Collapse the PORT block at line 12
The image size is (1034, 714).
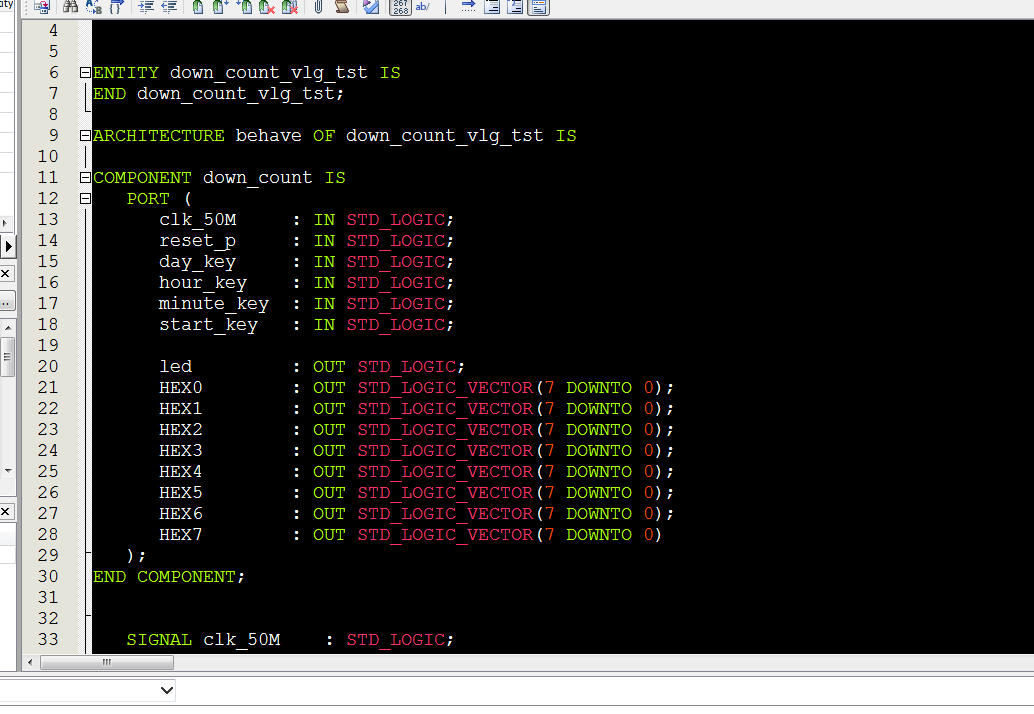(x=85, y=198)
